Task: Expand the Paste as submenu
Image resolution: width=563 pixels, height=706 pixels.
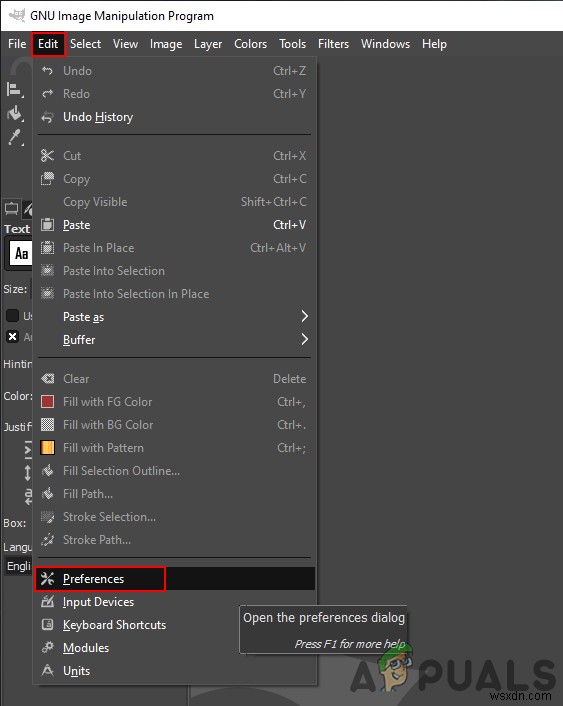Action: click(174, 317)
